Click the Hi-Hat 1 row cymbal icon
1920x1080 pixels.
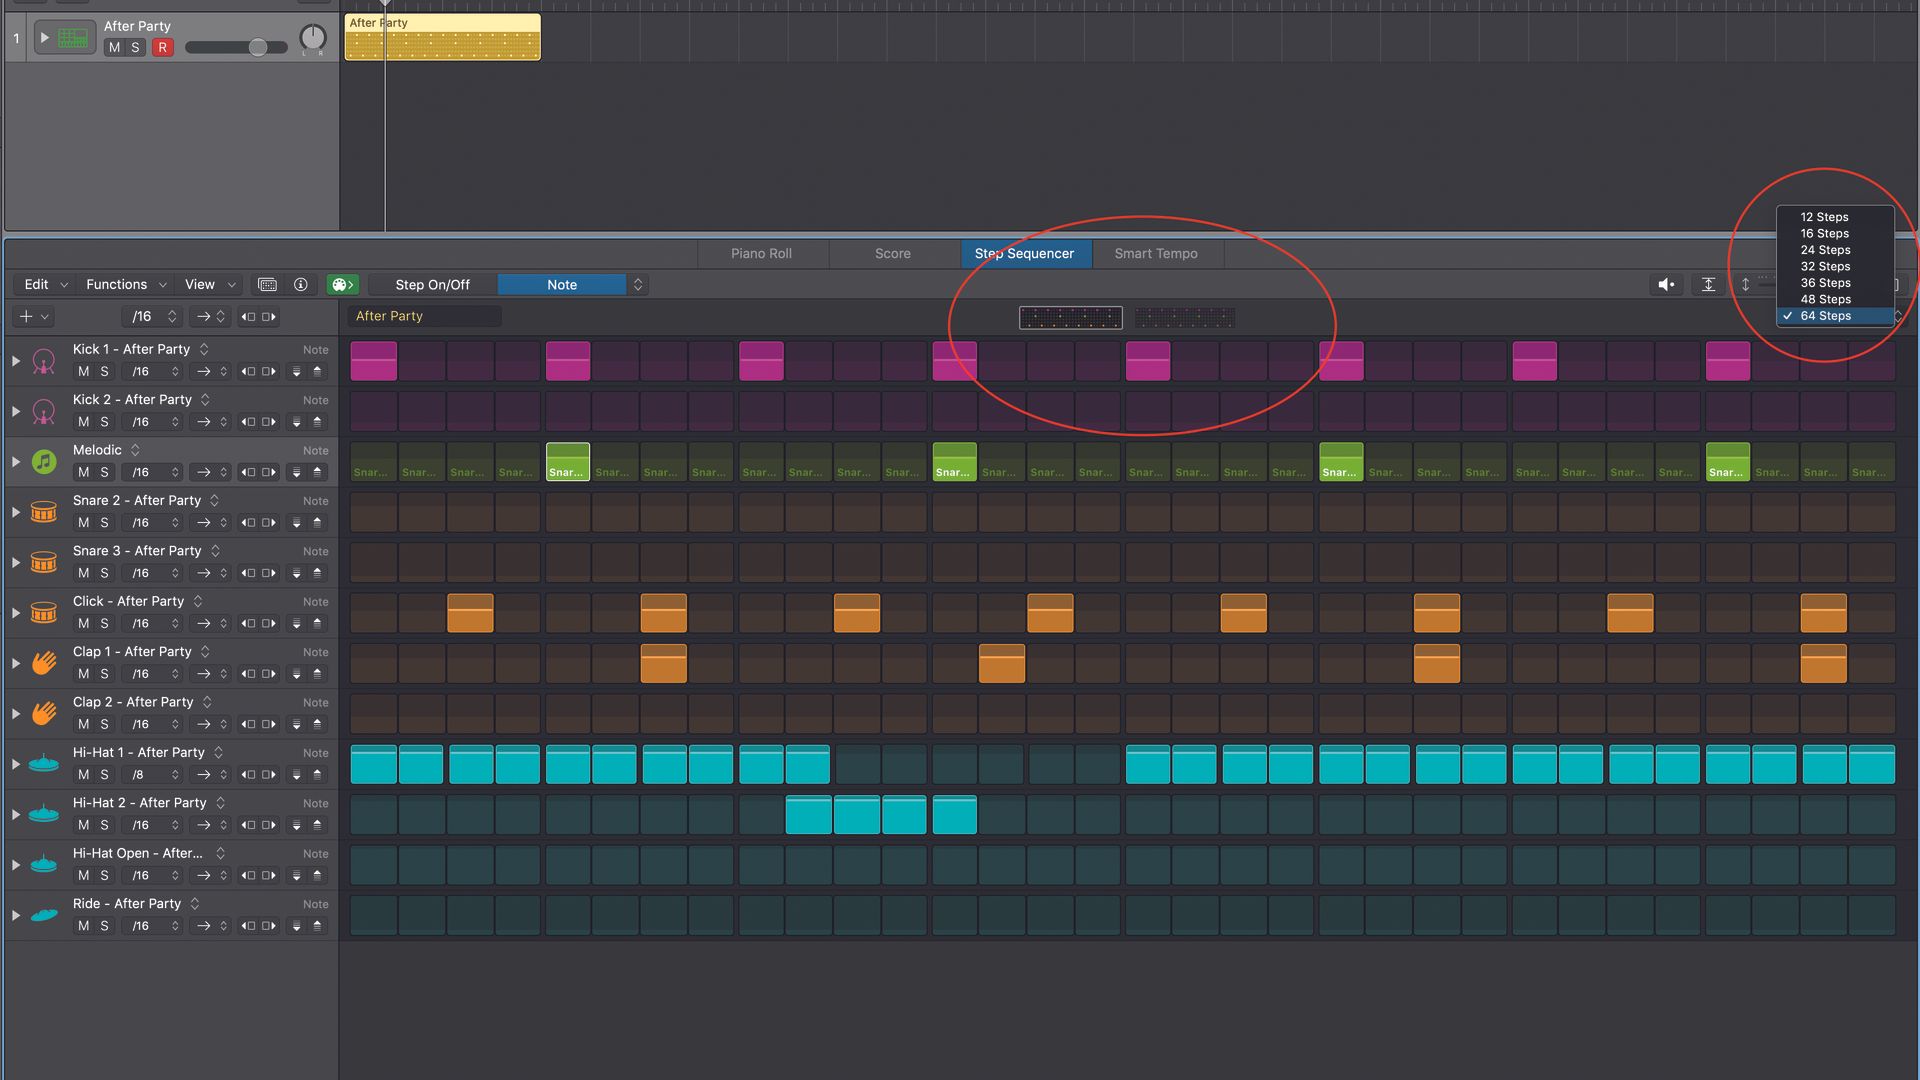point(43,764)
